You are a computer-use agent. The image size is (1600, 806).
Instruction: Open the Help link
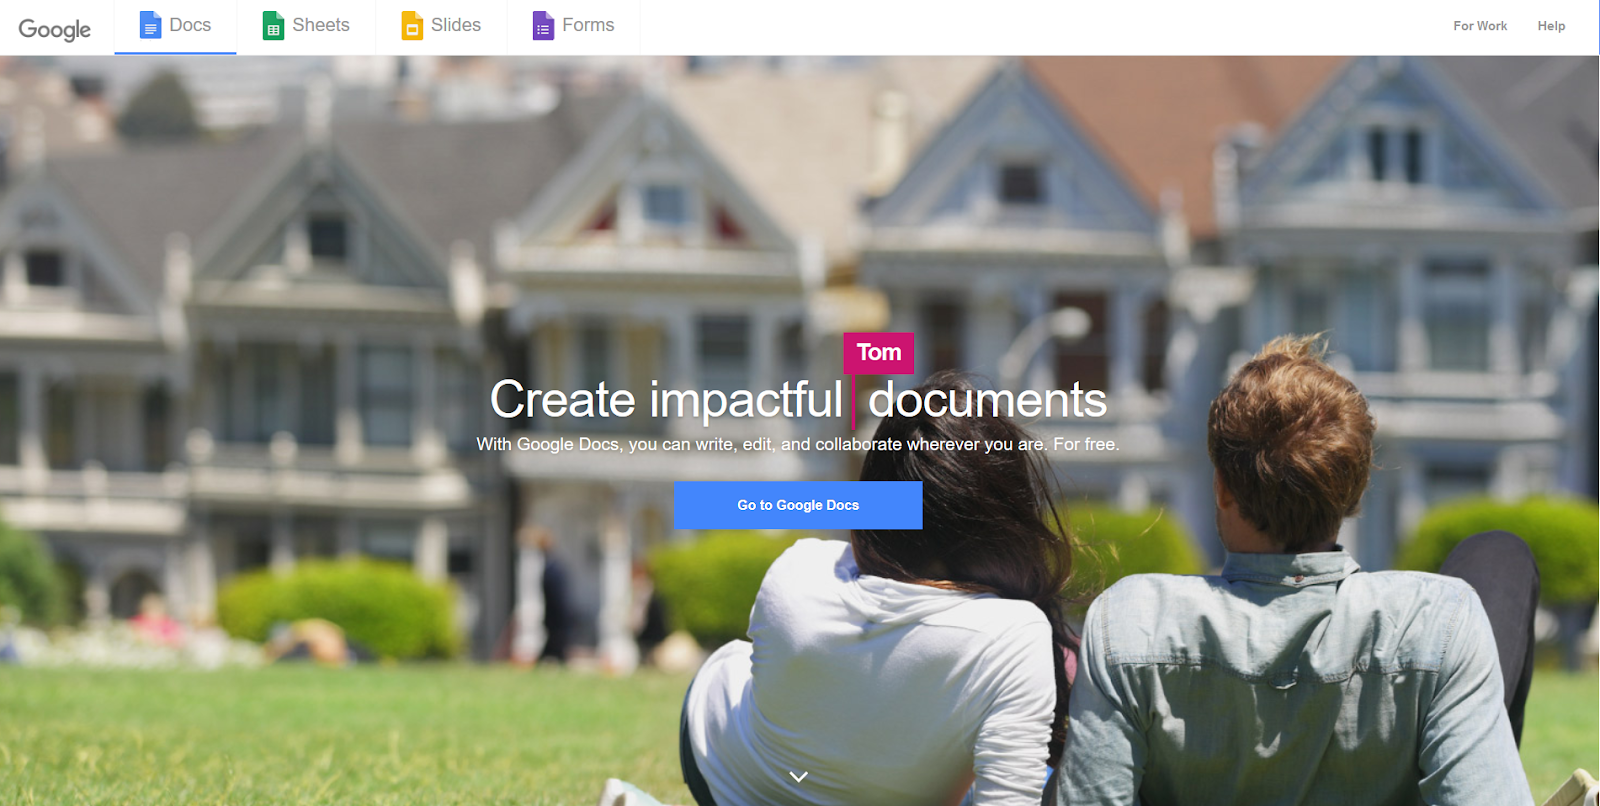(x=1551, y=26)
